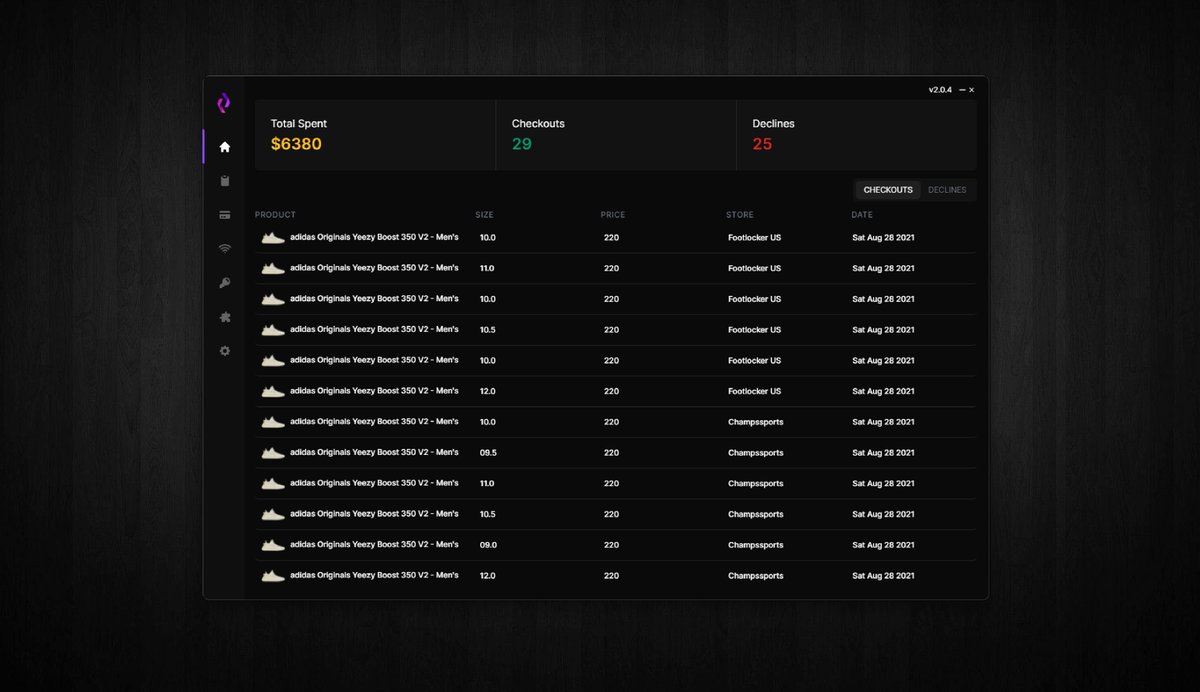Select size 09.5 cell in Champssports row
The image size is (1200, 692).
pos(488,453)
